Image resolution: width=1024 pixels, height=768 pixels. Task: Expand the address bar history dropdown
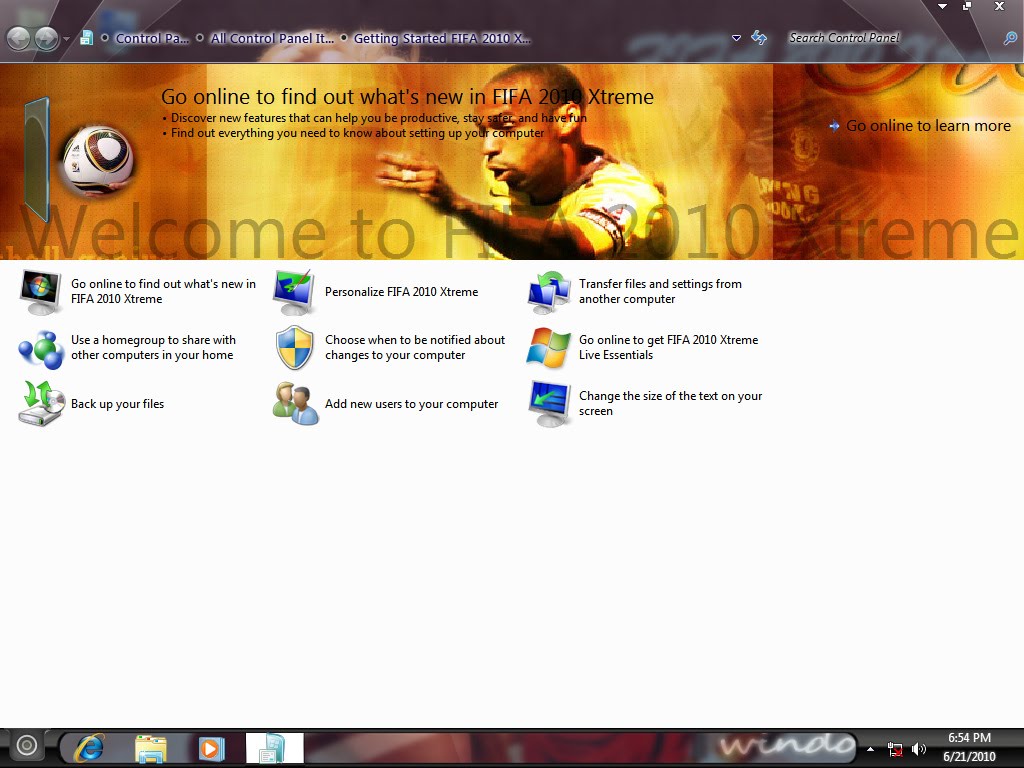[x=736, y=39]
